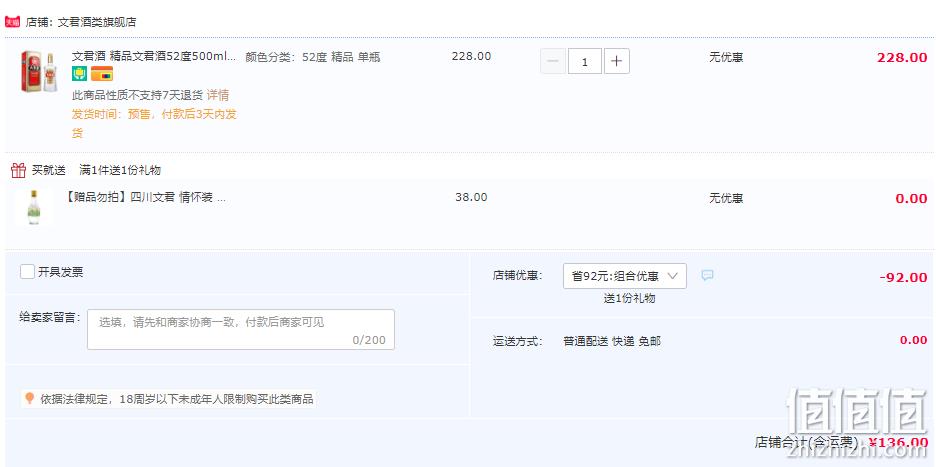Open the 【赠品勿拍】四川文君 情怀装 gift title
The width and height of the screenshot is (936, 467).
[x=145, y=198]
